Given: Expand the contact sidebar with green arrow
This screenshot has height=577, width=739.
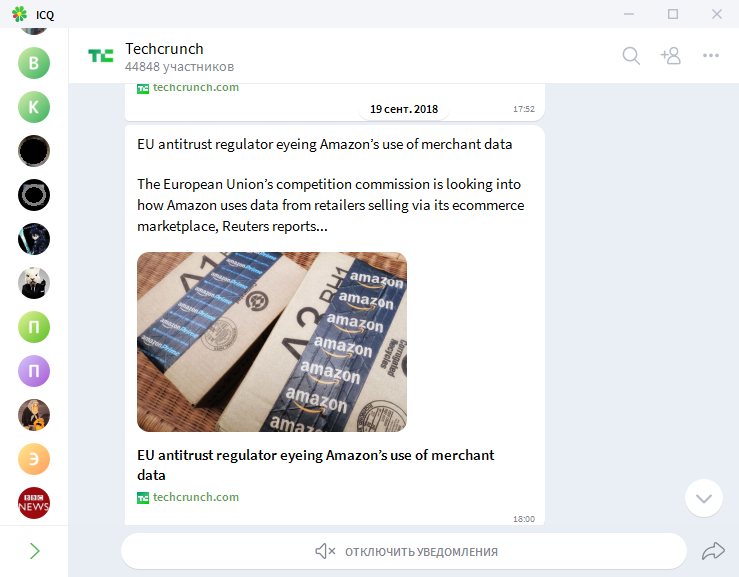Looking at the screenshot, I should [34, 551].
